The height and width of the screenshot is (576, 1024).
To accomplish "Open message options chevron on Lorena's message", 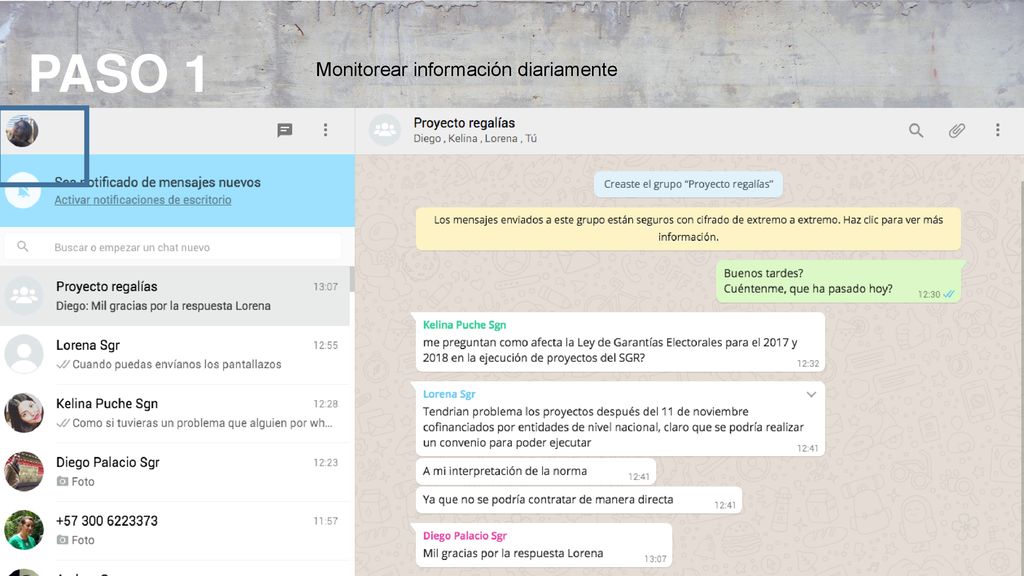I will tap(811, 394).
